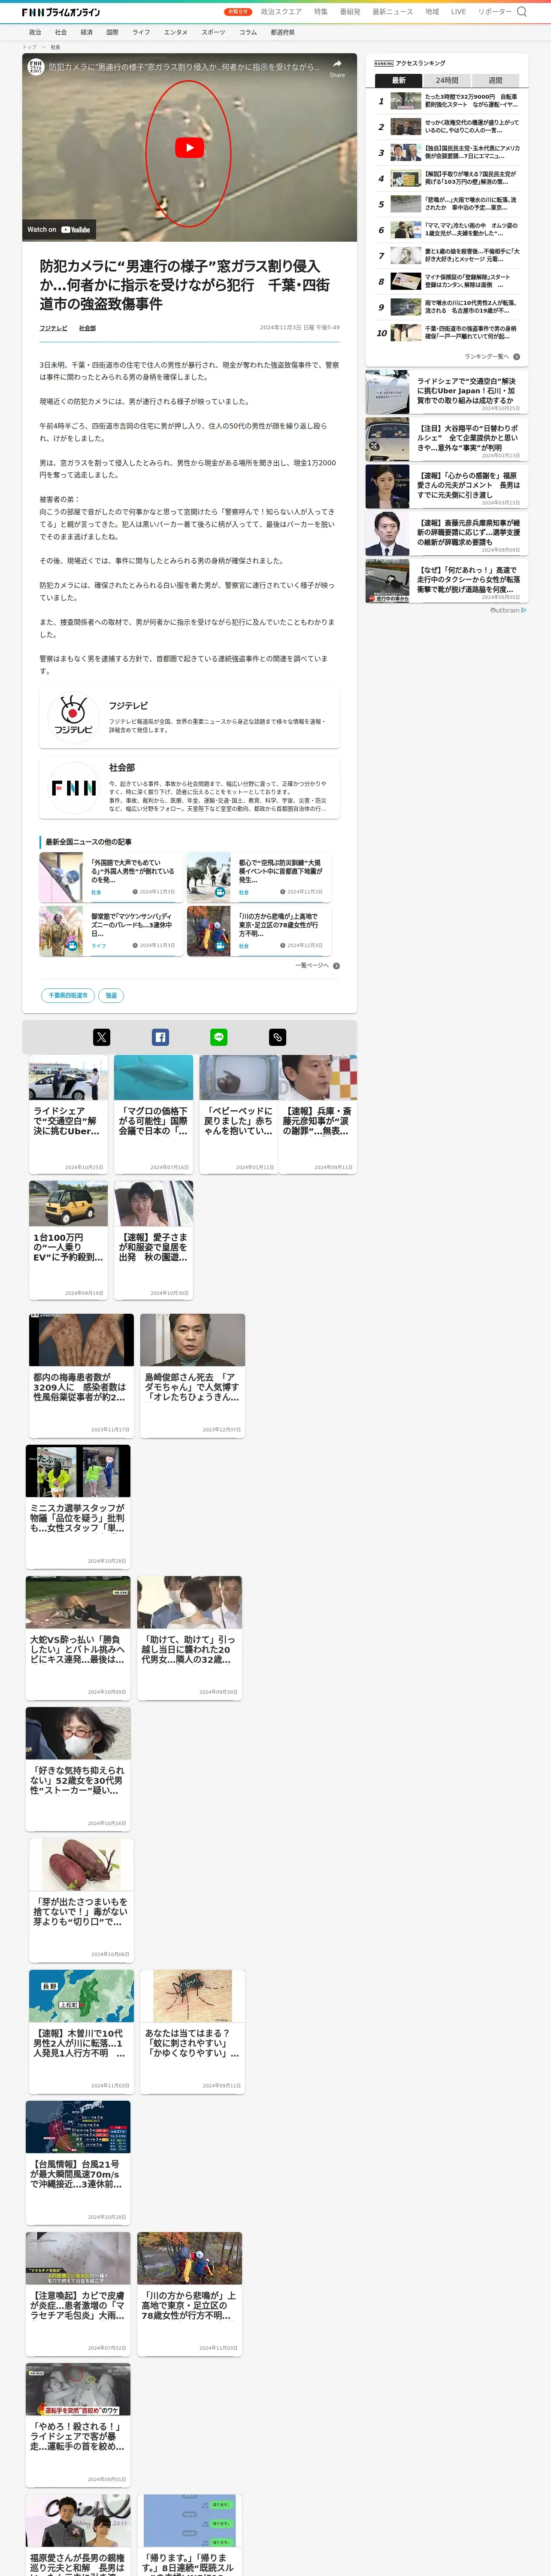Select スポーツ category in navigation bar
This screenshot has width=551, height=2576.
click(213, 32)
